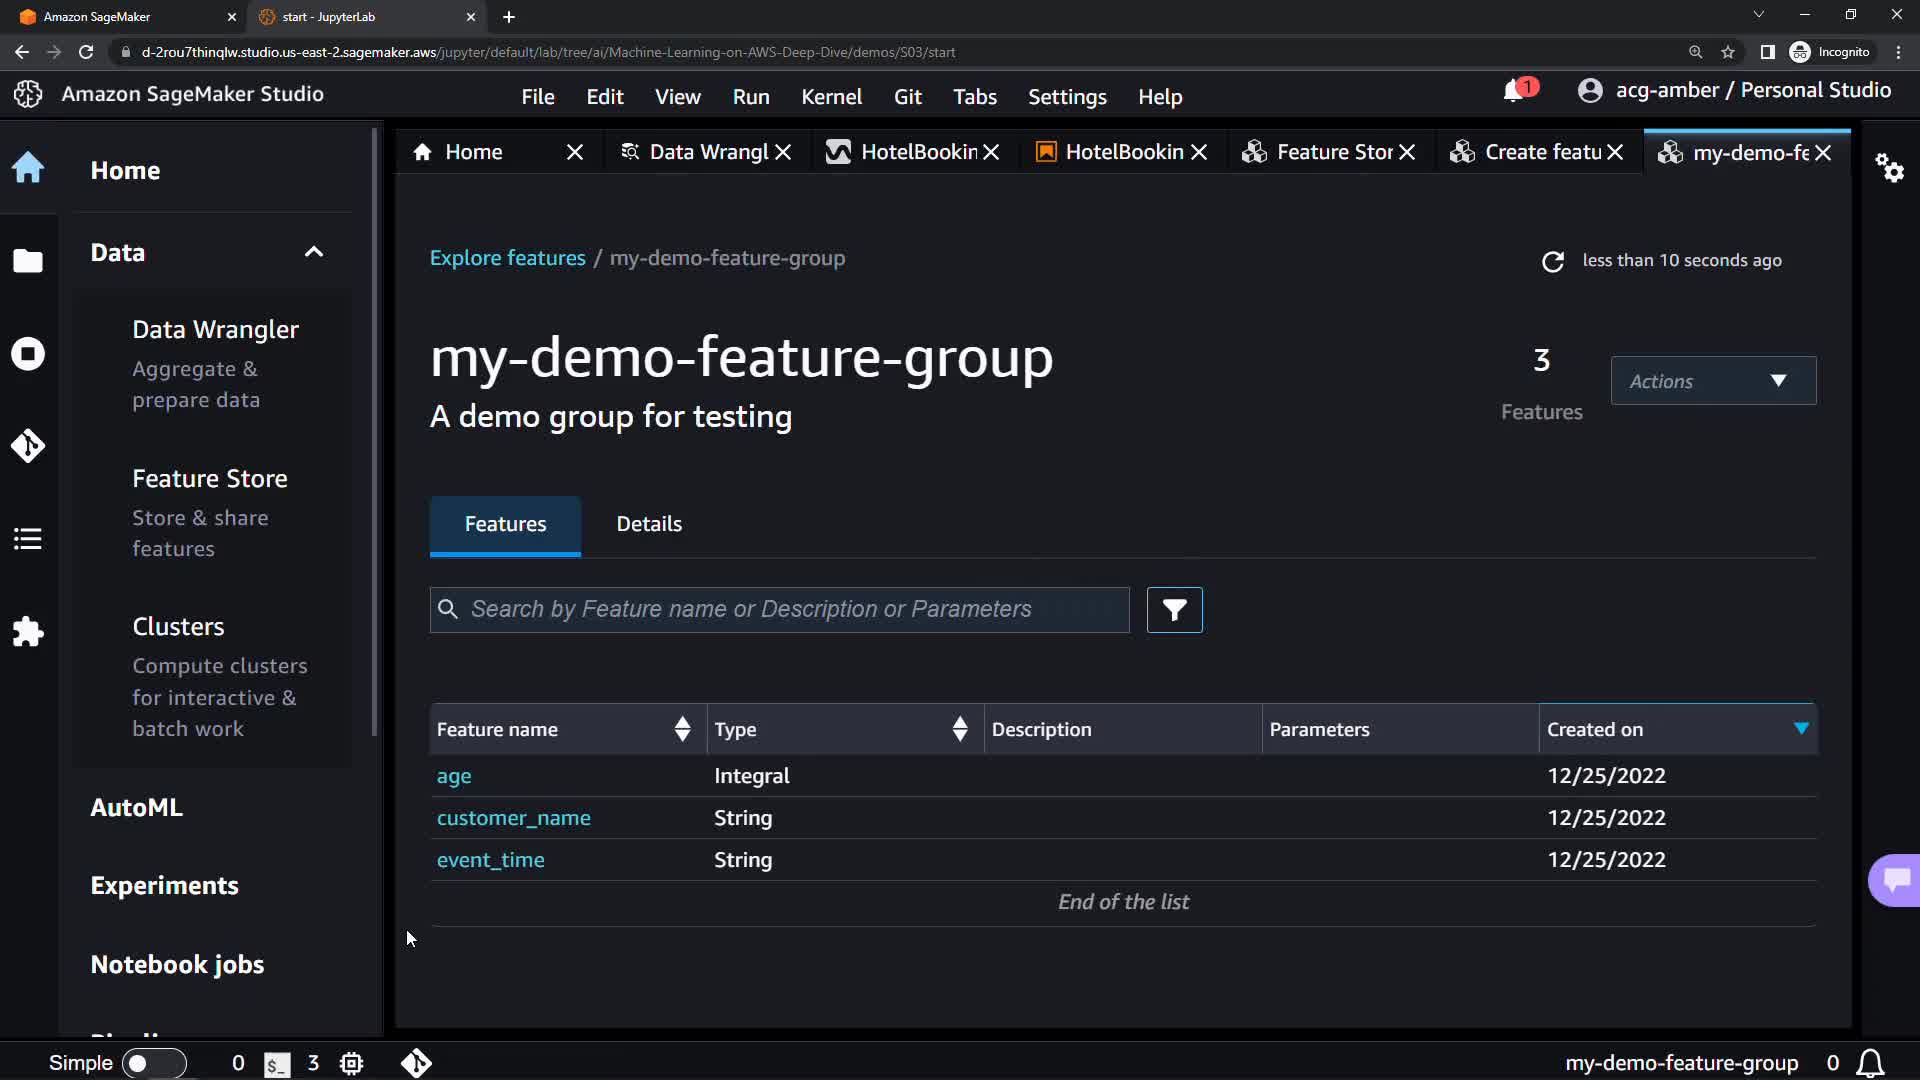Switch to the Details tab

(x=649, y=524)
